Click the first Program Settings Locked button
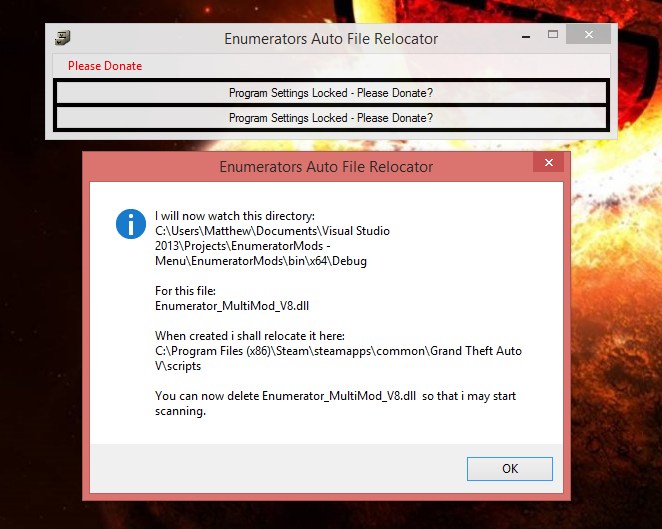Screen dimensions: 662x529 pos(331,93)
